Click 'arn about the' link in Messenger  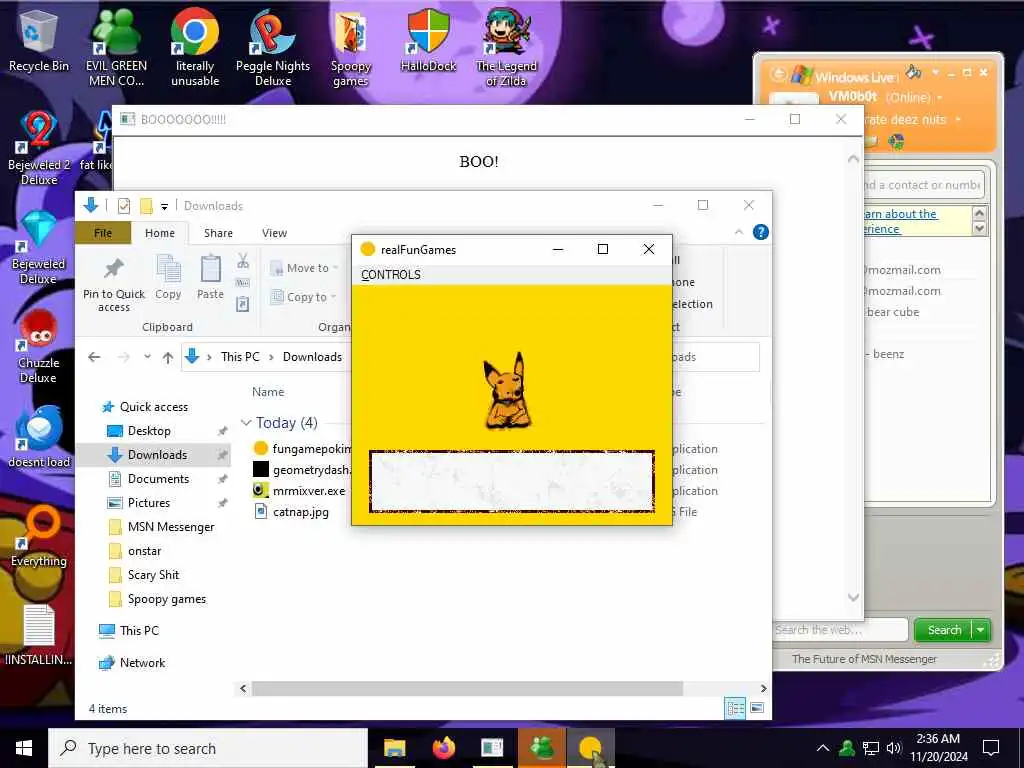(901, 214)
